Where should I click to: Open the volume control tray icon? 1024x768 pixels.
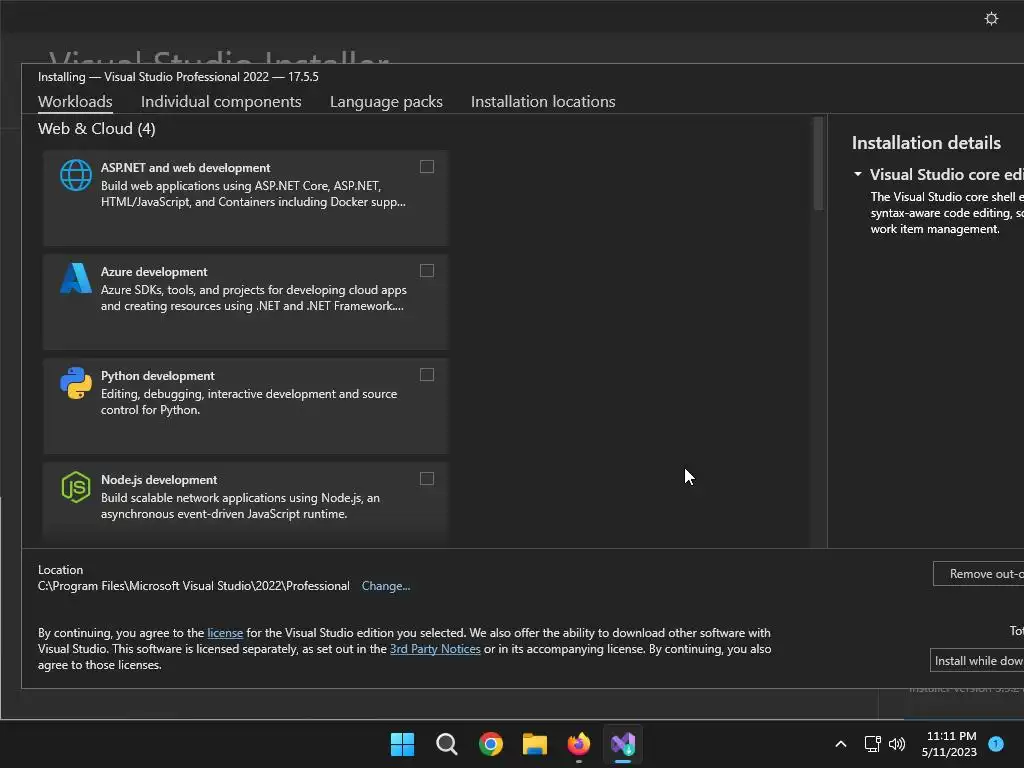pos(897,744)
